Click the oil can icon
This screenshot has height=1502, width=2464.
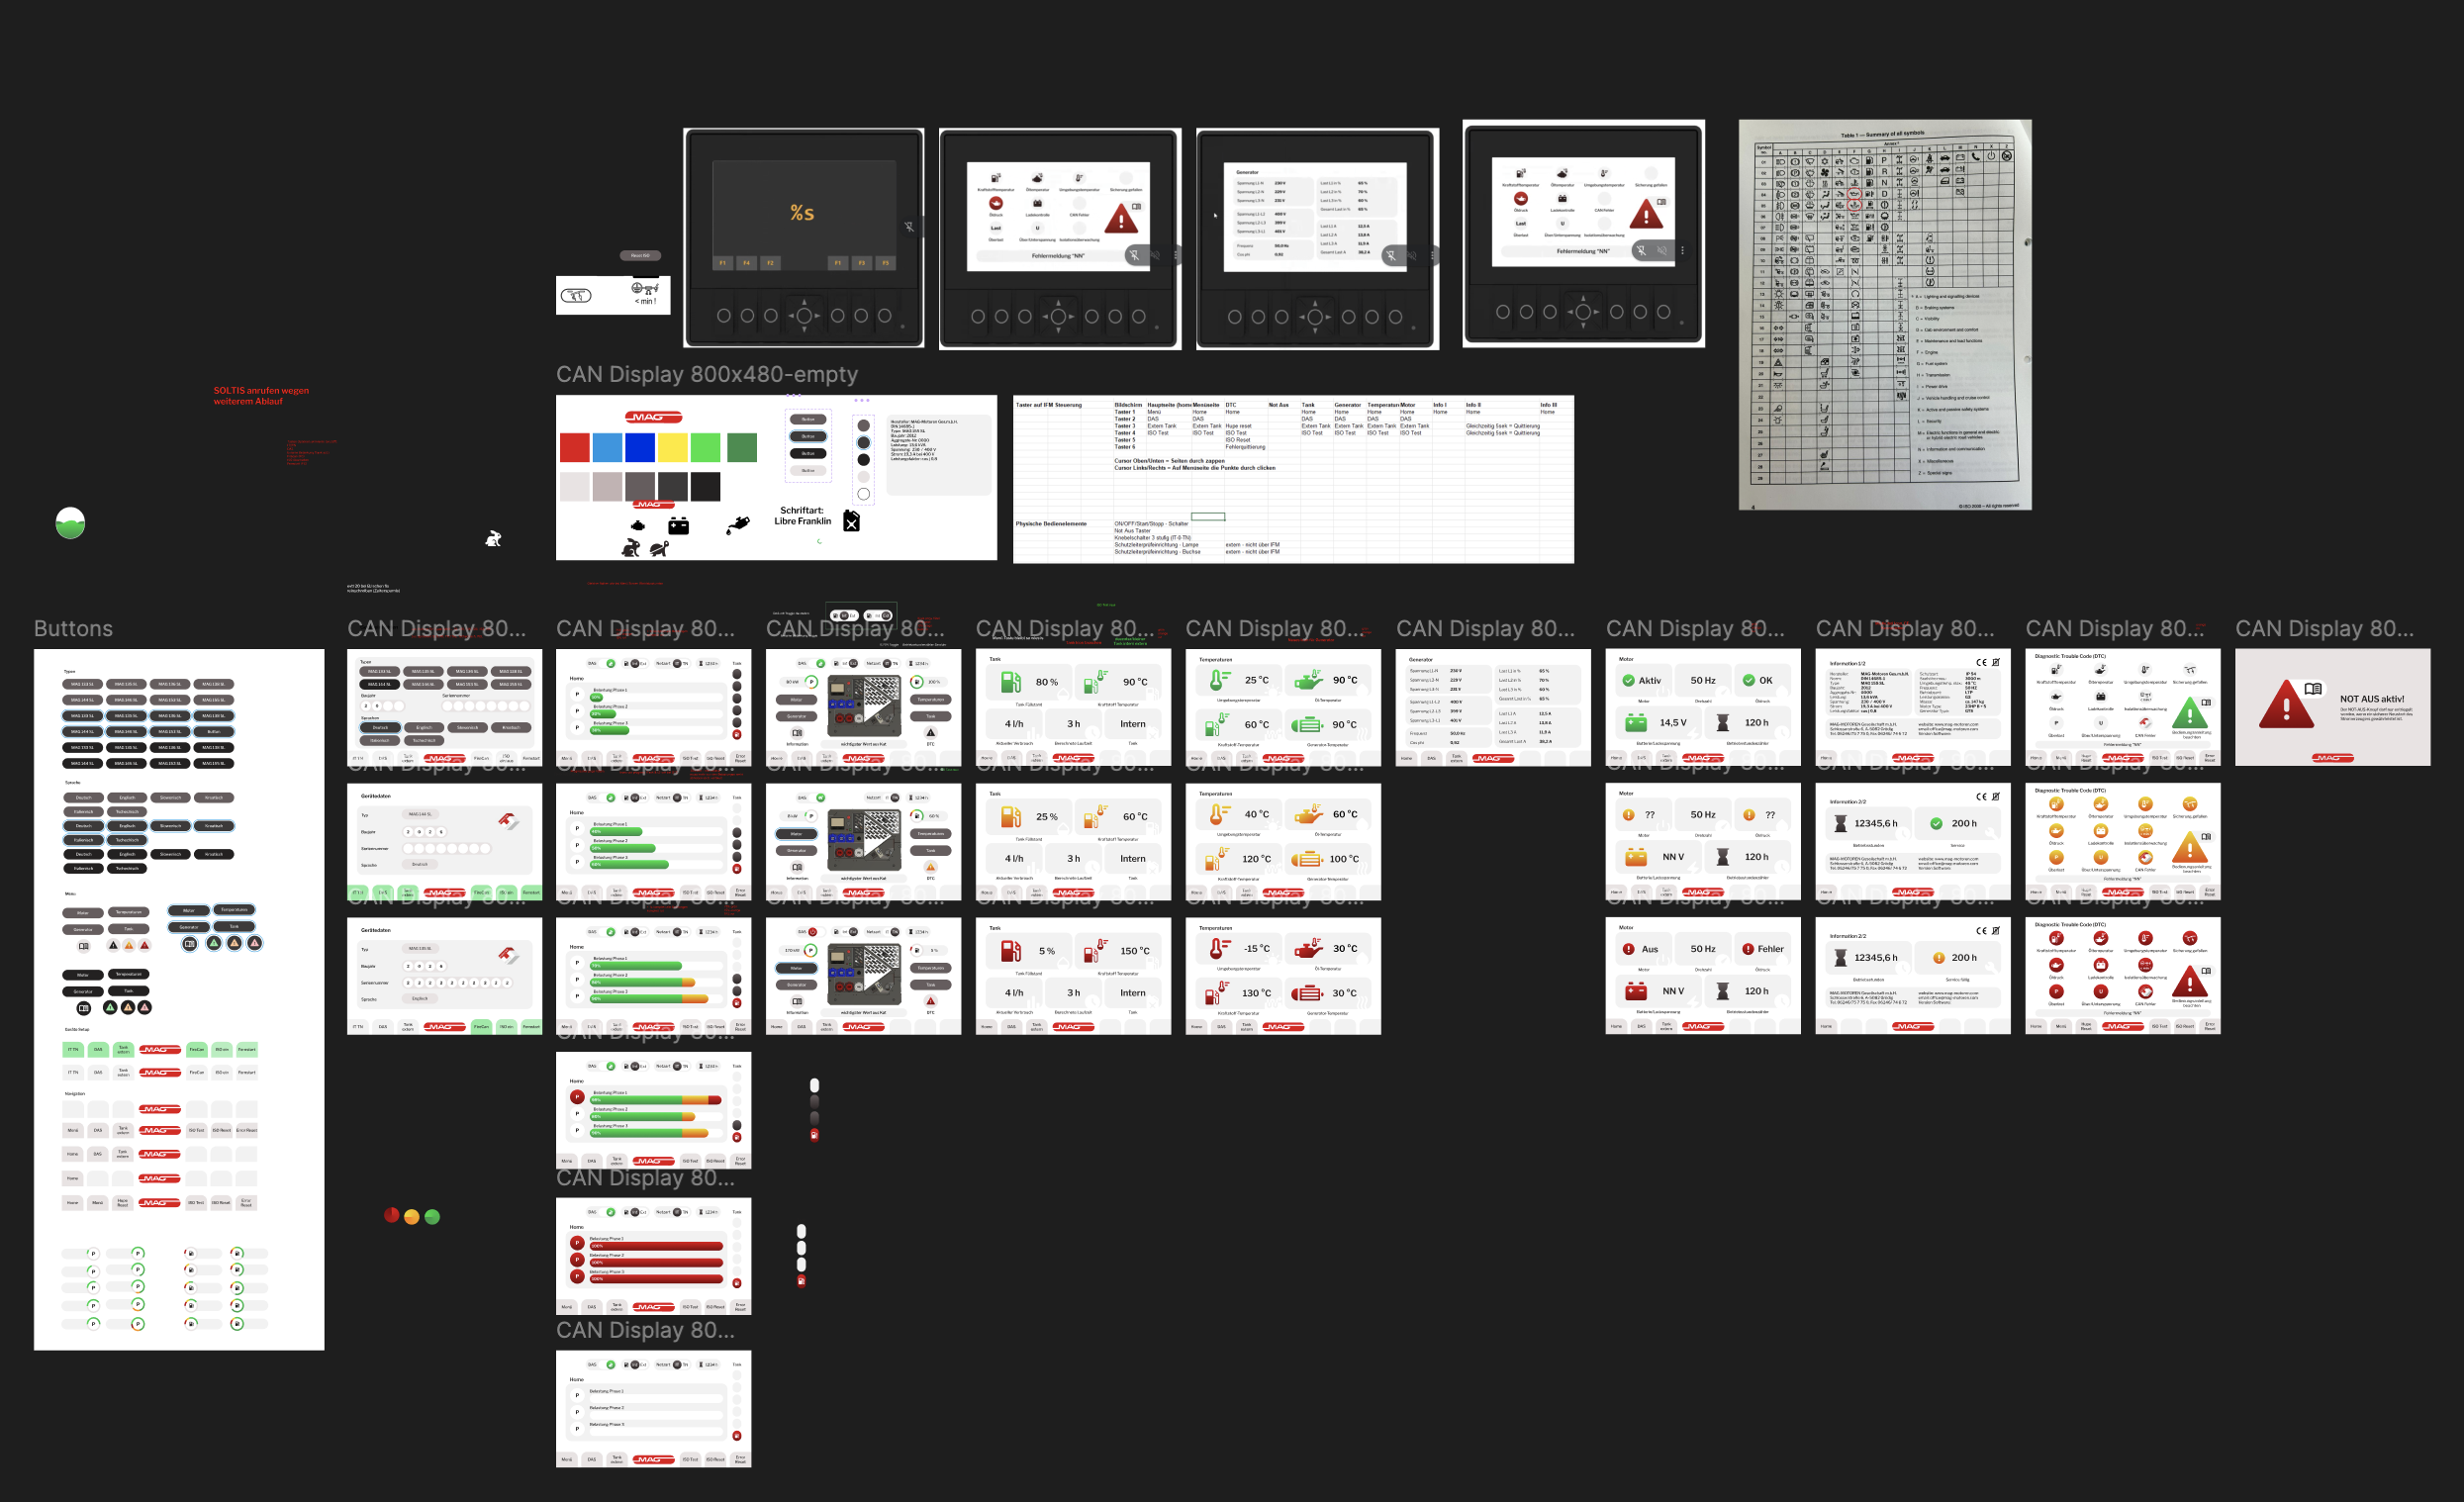tap(738, 525)
